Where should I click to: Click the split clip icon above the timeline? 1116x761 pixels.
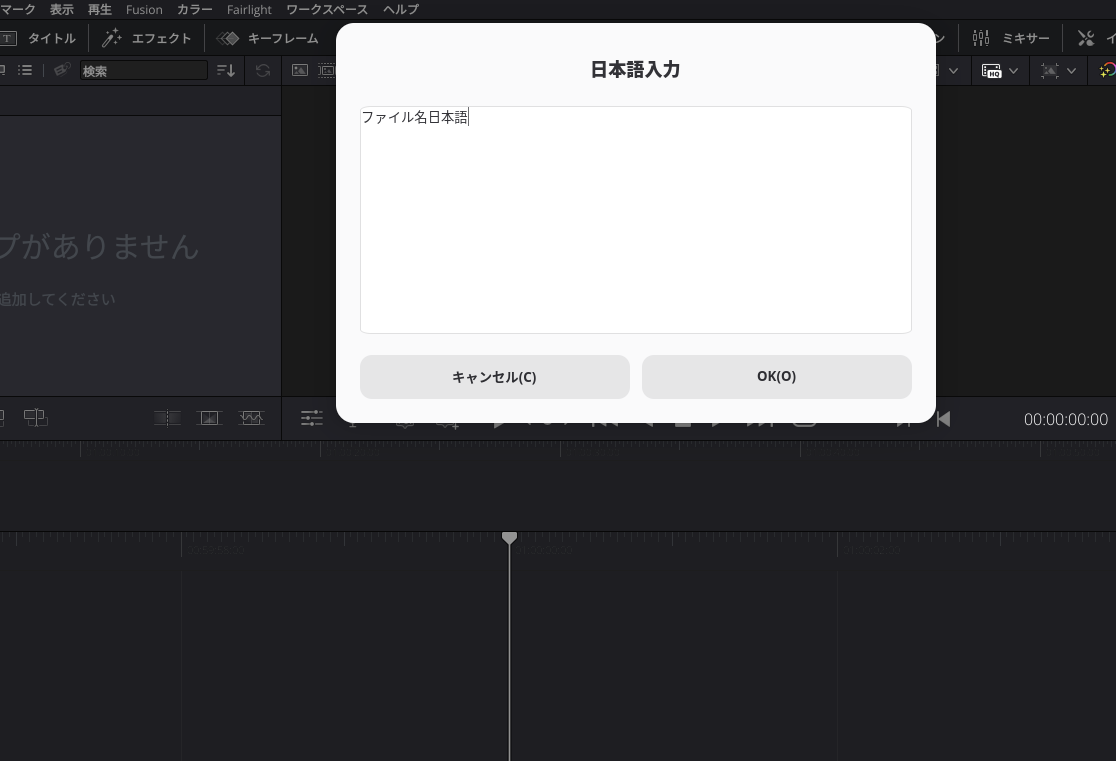(x=36, y=418)
